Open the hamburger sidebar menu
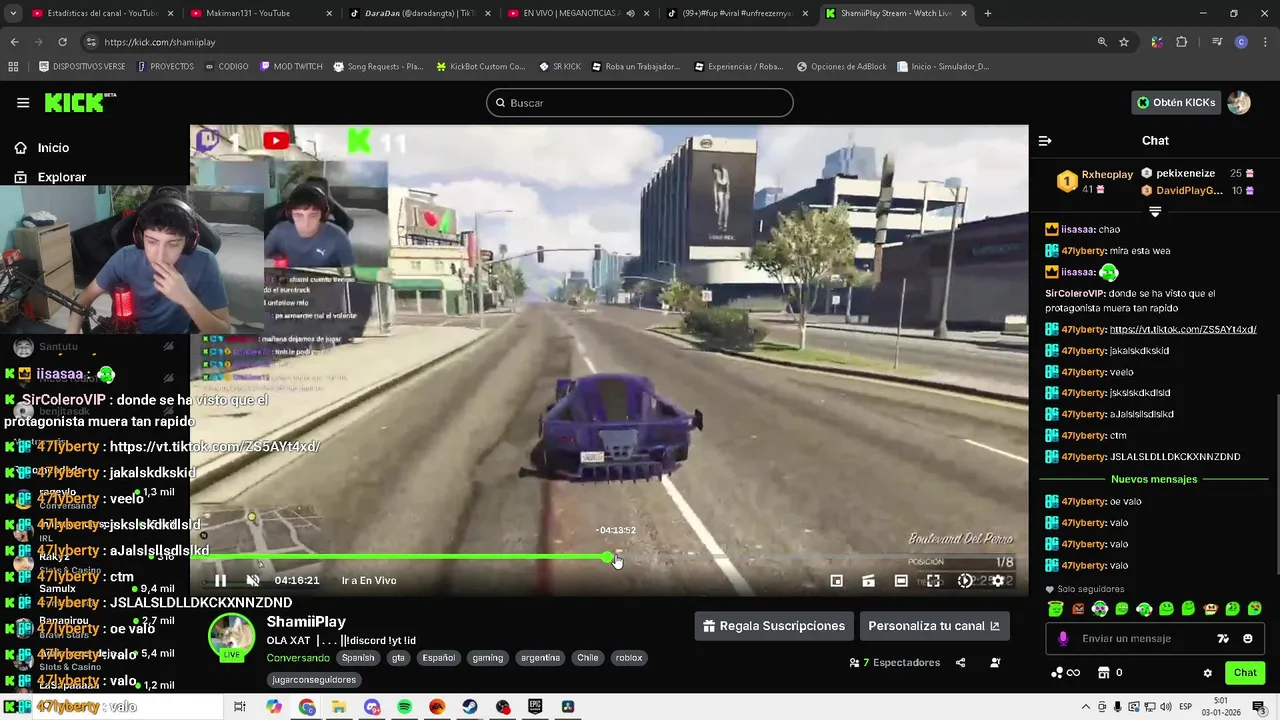Viewport: 1280px width, 720px height. [23, 102]
